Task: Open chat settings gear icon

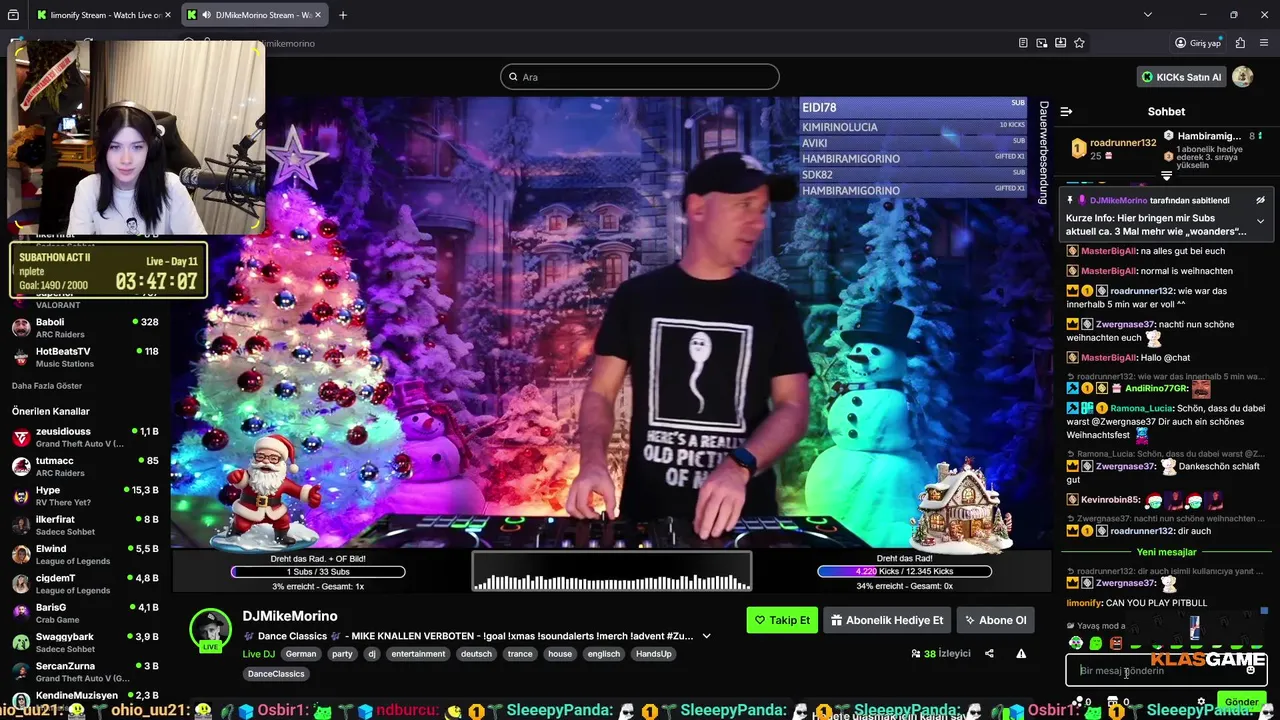Action: (x=1201, y=702)
